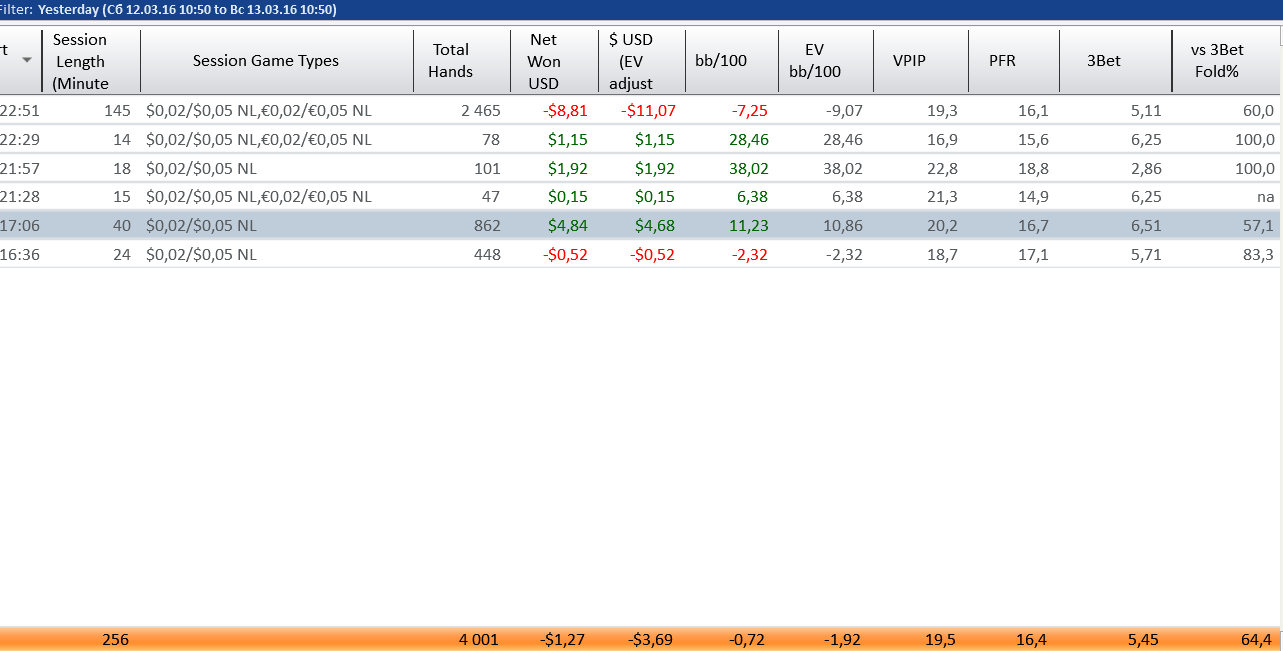Click summary net won -$1,27
The height and width of the screenshot is (651, 1283).
563,640
